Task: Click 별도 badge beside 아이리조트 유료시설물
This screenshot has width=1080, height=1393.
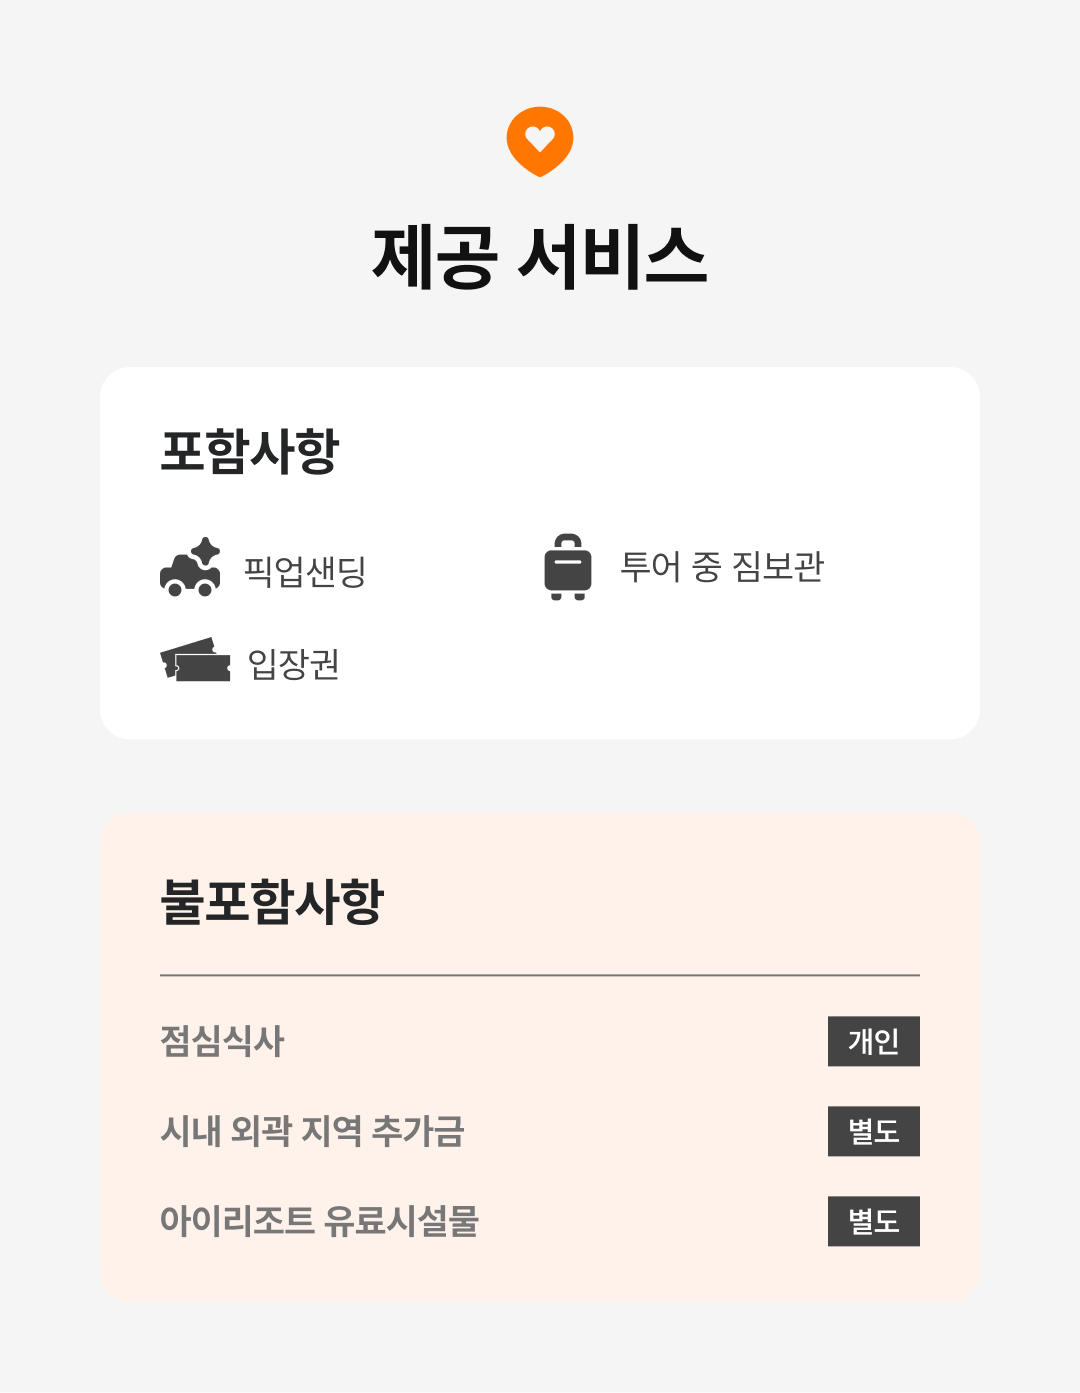Action: 873,1221
